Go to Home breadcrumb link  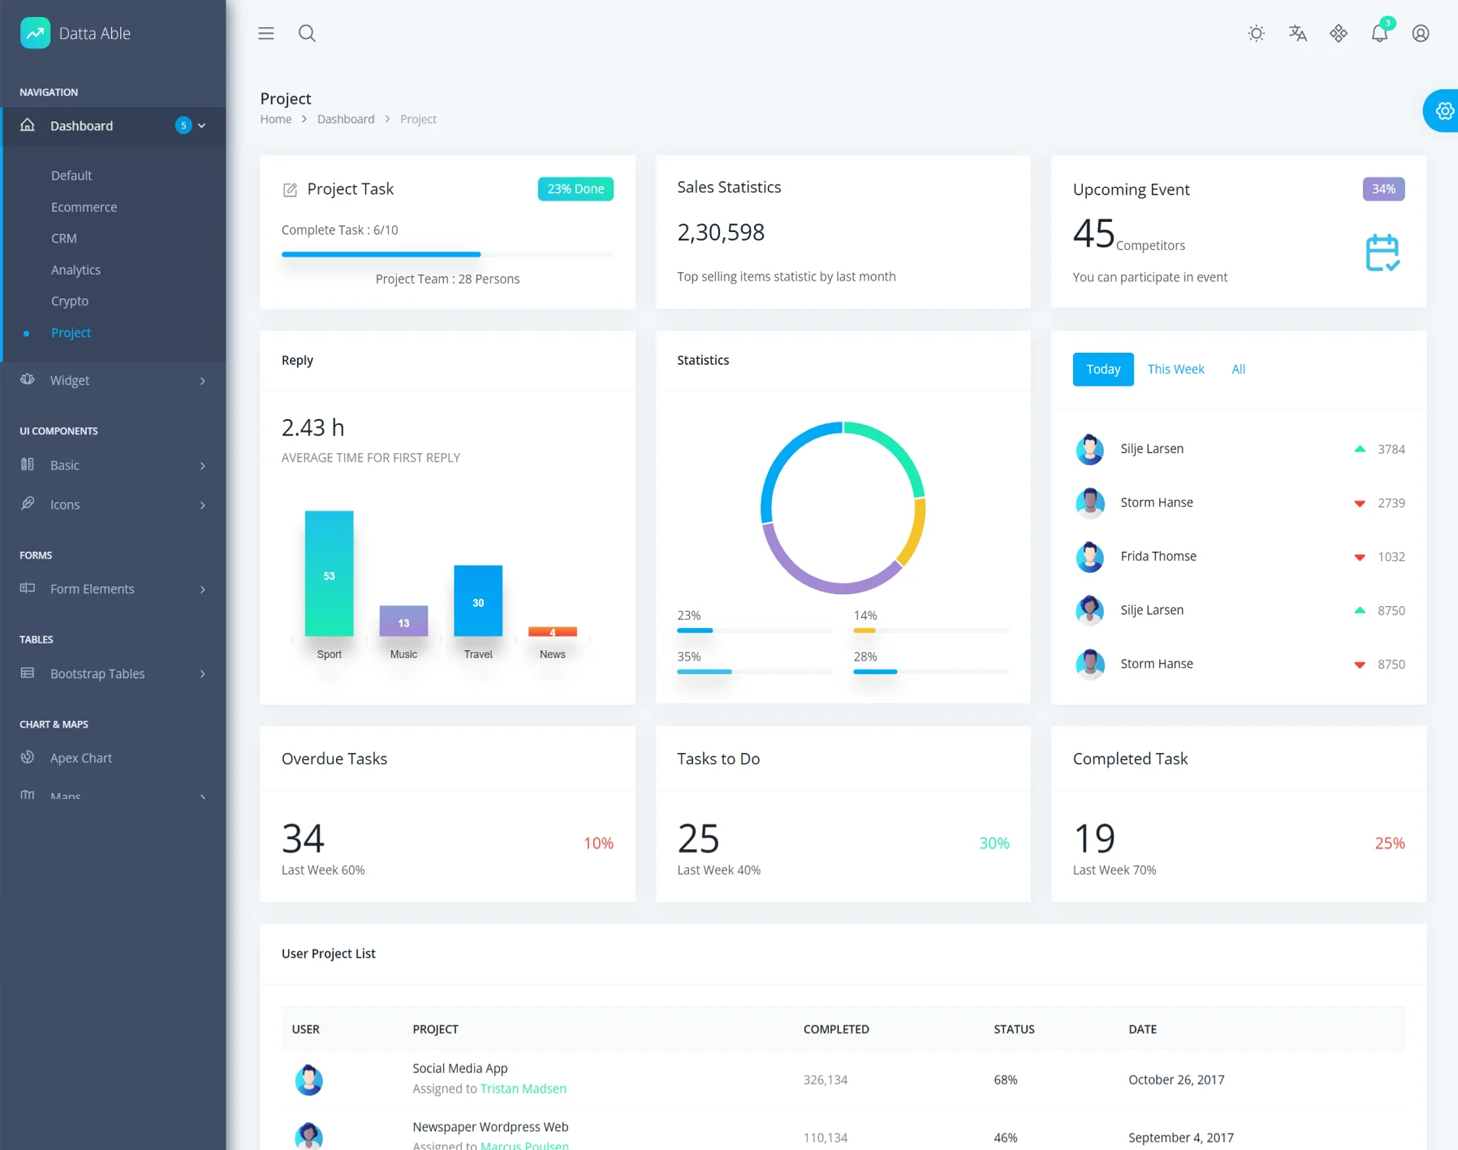(x=276, y=119)
